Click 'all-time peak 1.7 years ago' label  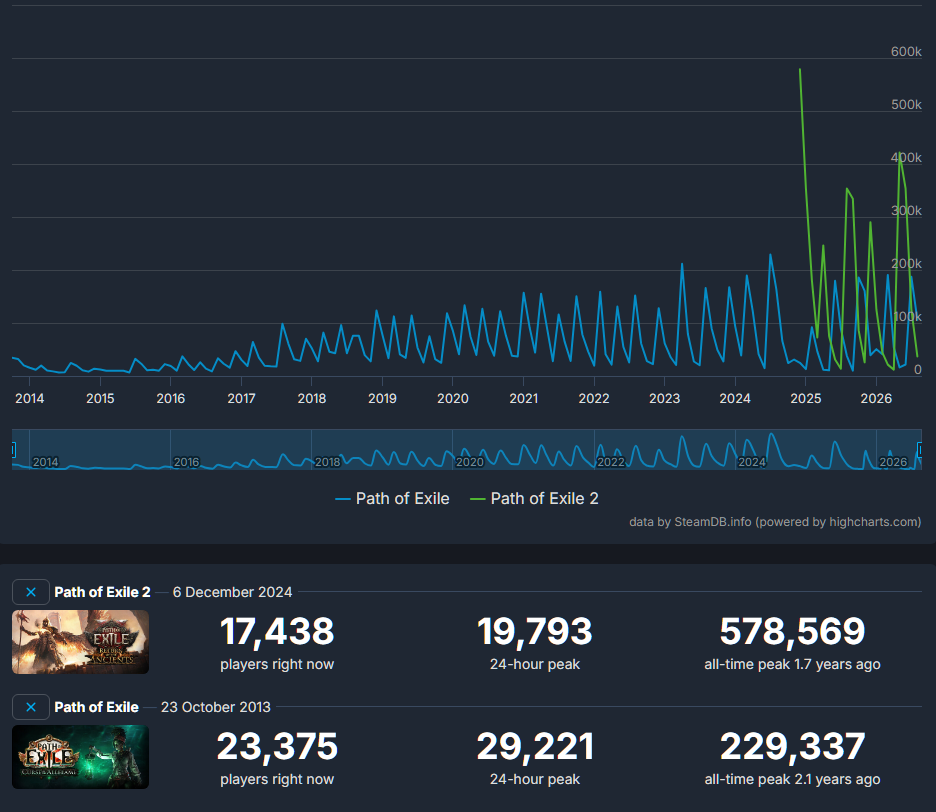[x=792, y=665]
